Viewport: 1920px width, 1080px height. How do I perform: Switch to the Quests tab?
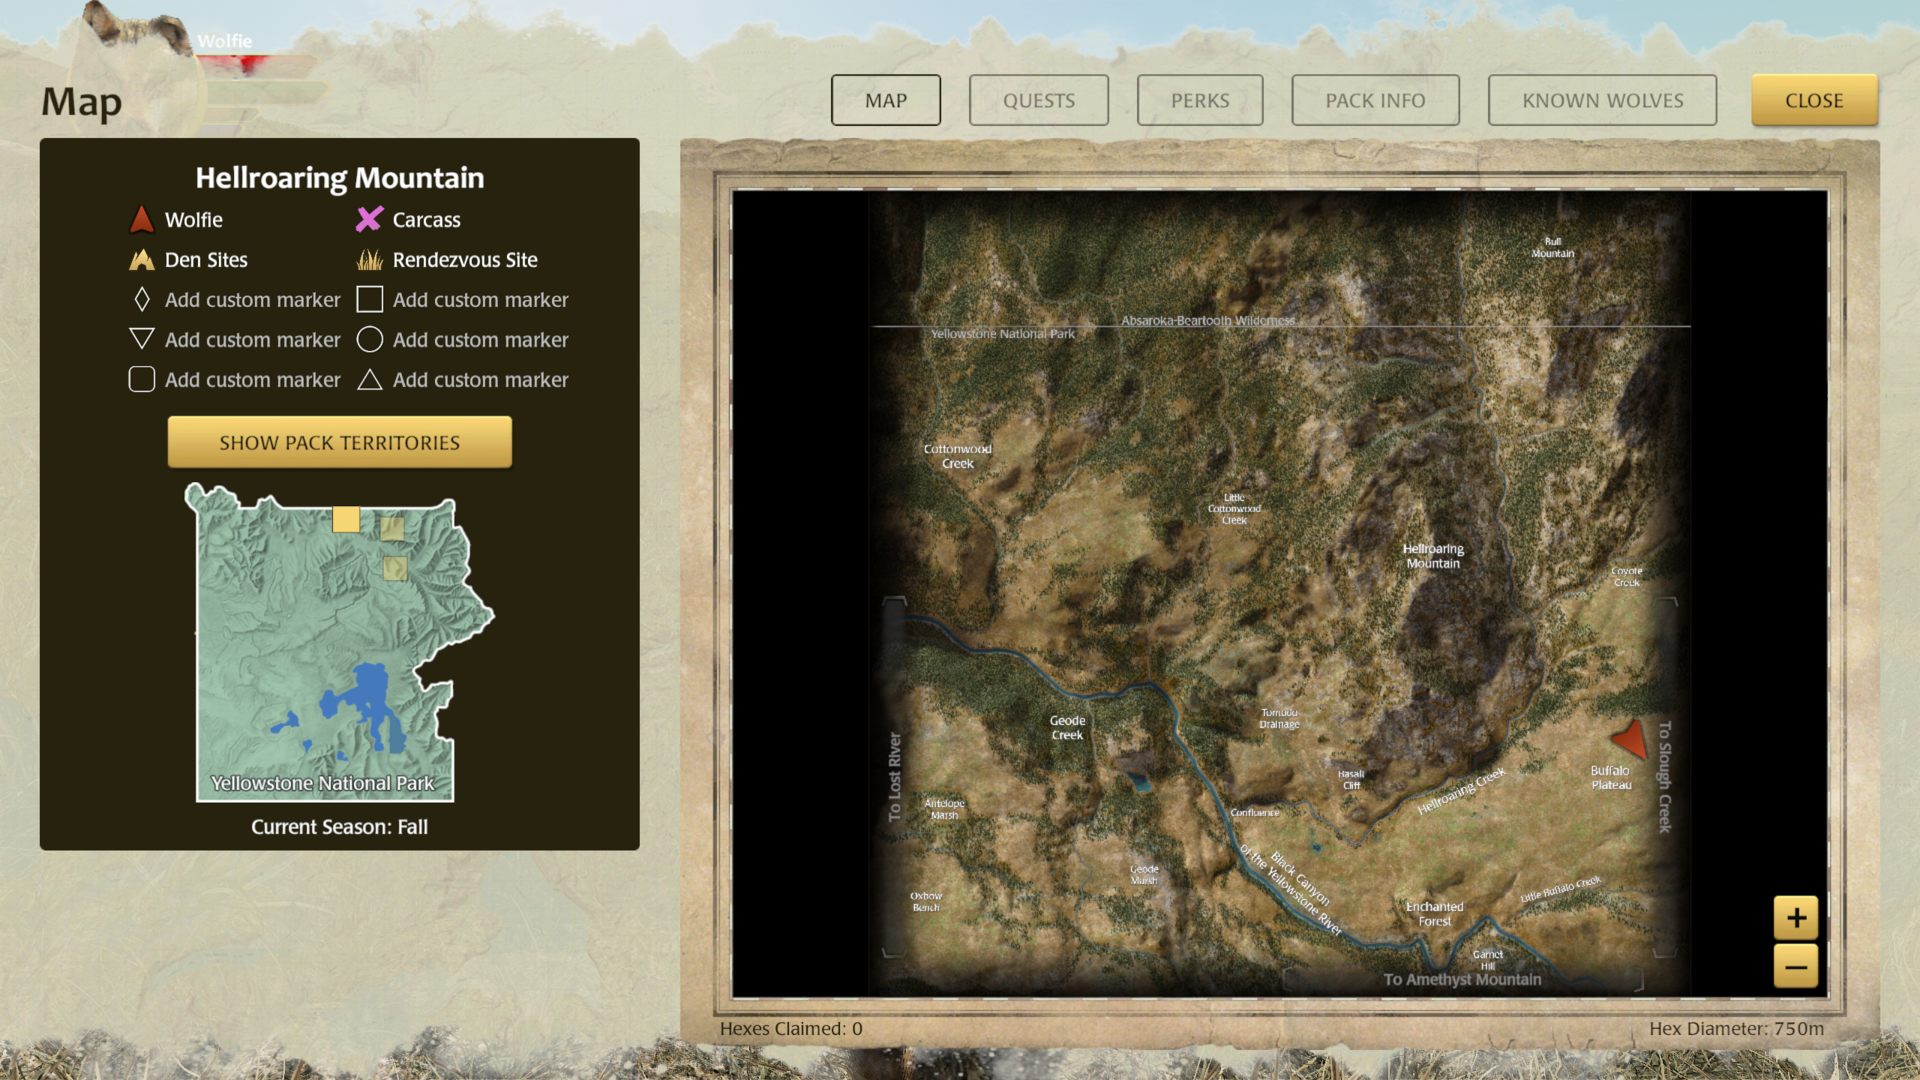[x=1039, y=100]
